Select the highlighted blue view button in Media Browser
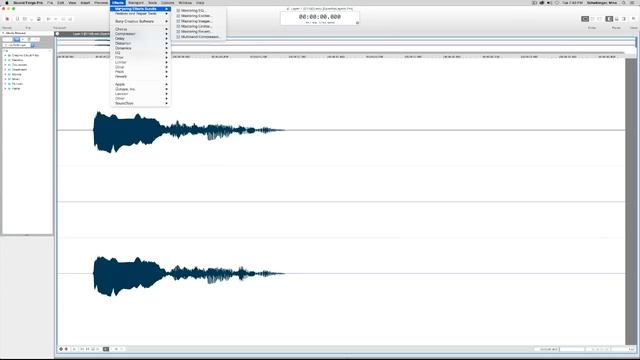The image size is (640, 360). pos(17,40)
